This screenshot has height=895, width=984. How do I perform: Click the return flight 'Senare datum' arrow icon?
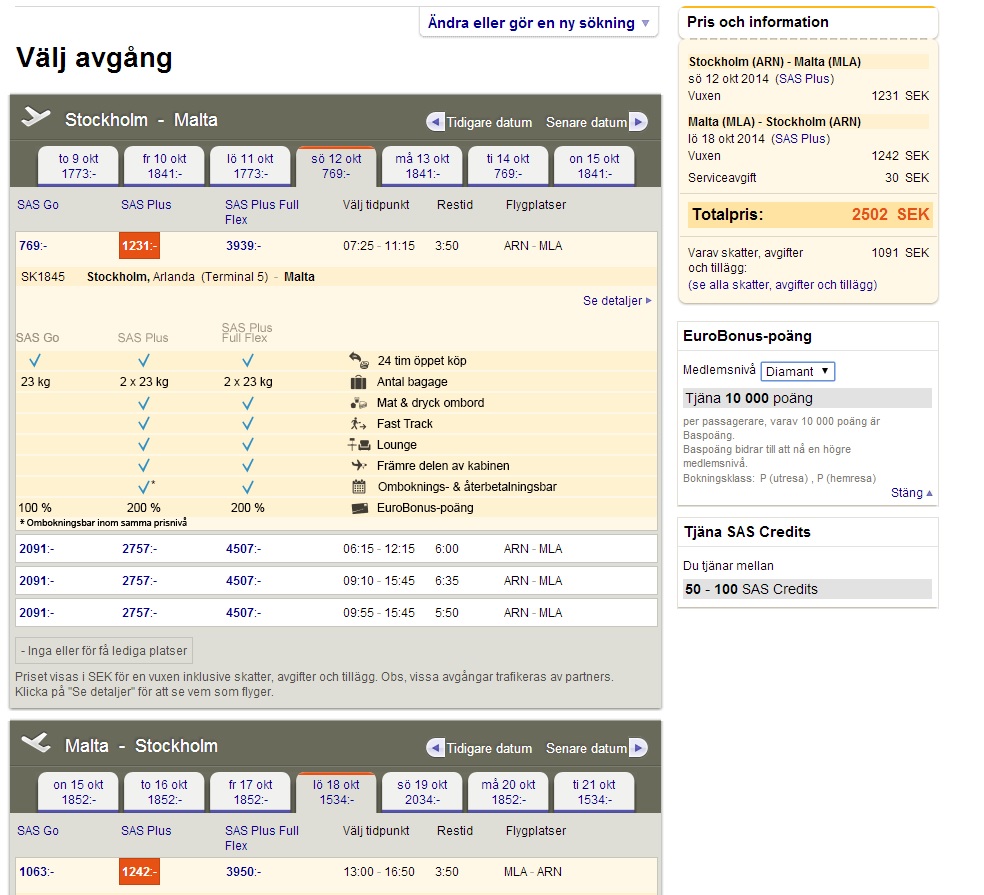(638, 748)
